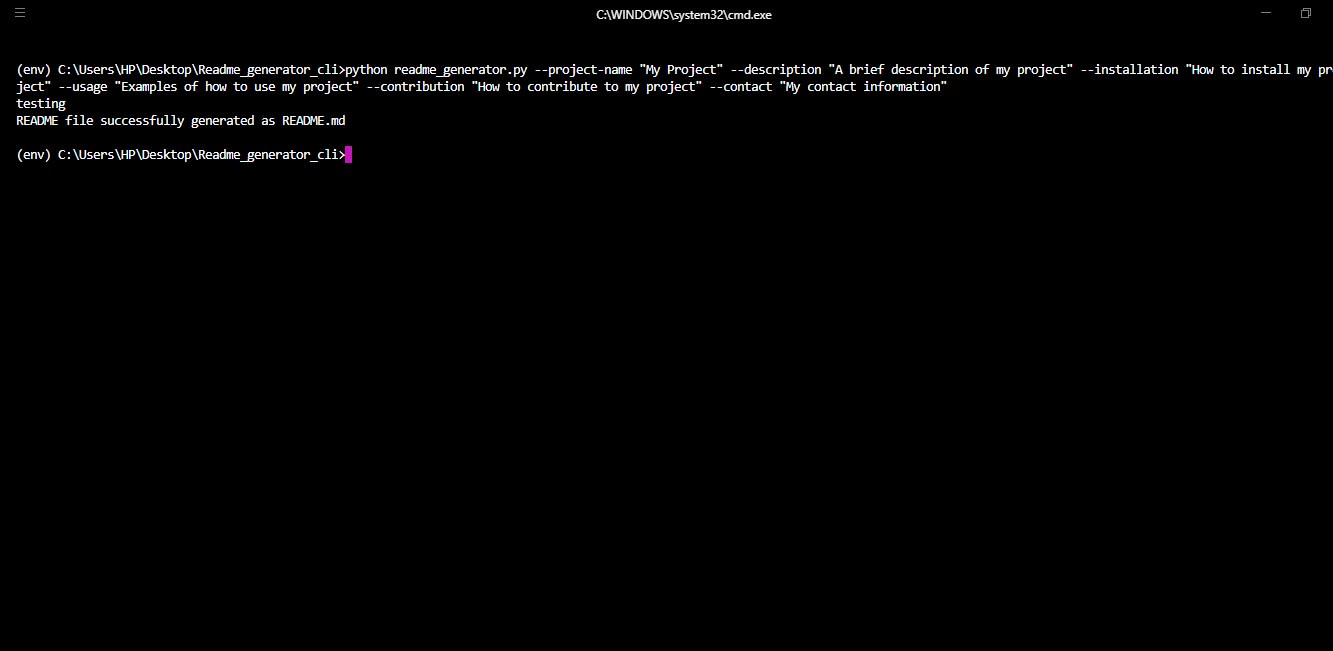Open the hamburger menu in title bar
1333x651 pixels.
(19, 13)
